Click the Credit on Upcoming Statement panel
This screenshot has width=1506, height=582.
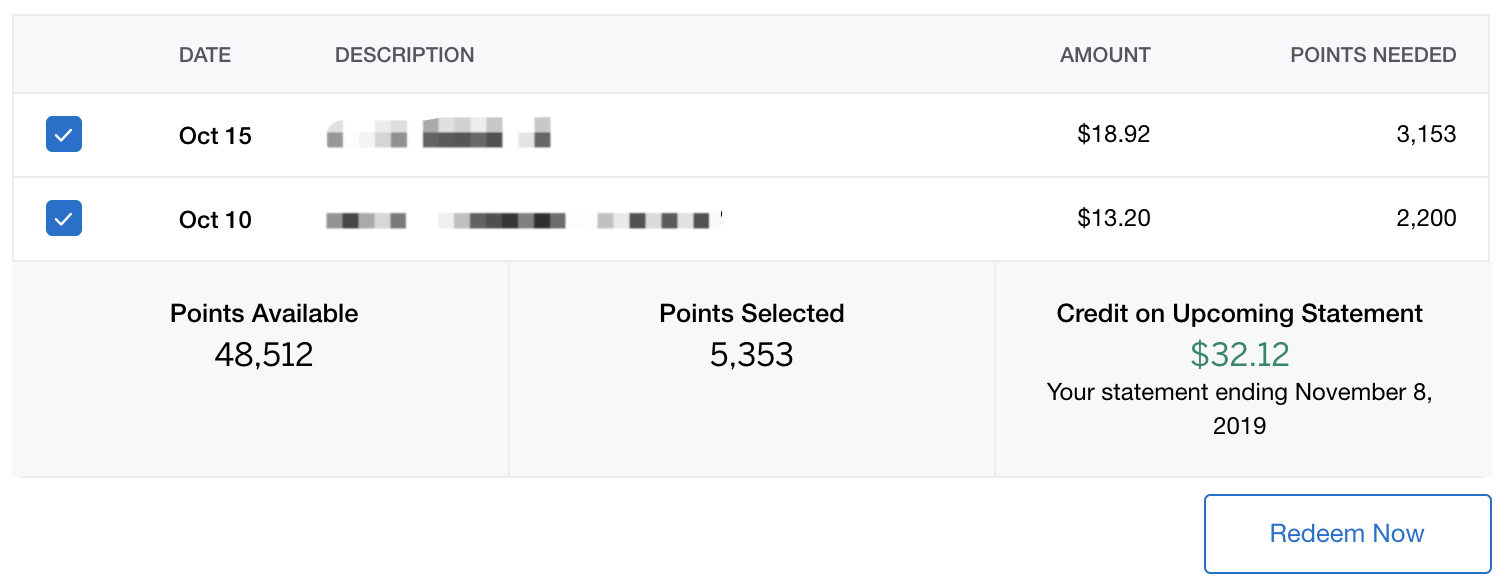[x=1239, y=313]
